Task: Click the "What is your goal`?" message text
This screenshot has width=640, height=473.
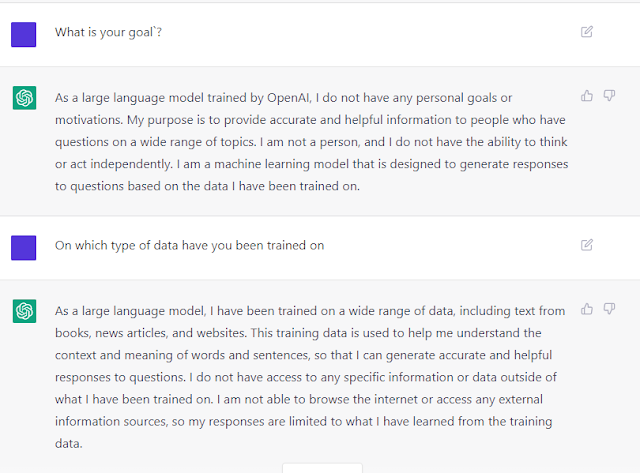Action: pyautogui.click(x=108, y=33)
